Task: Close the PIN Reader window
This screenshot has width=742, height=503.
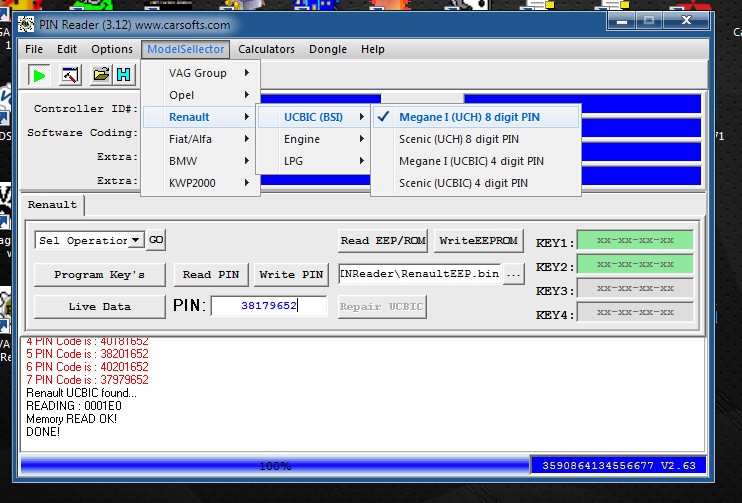Action: (x=686, y=20)
